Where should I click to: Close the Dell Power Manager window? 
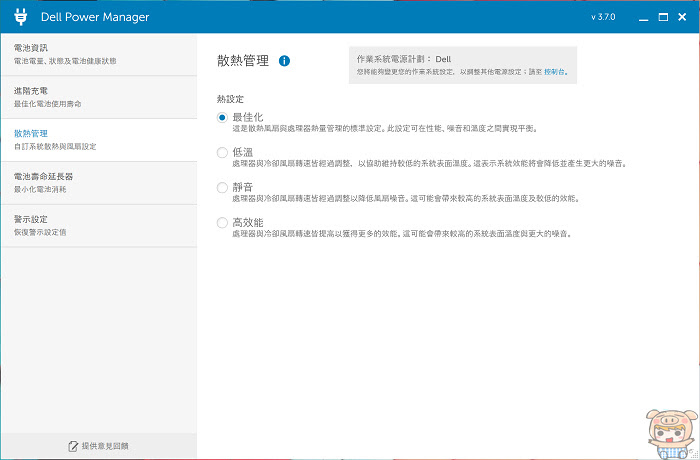682,17
